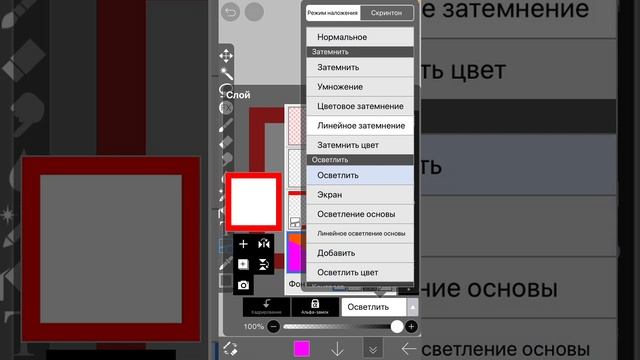Choose Цветовое затемнение blend mode

(360, 106)
